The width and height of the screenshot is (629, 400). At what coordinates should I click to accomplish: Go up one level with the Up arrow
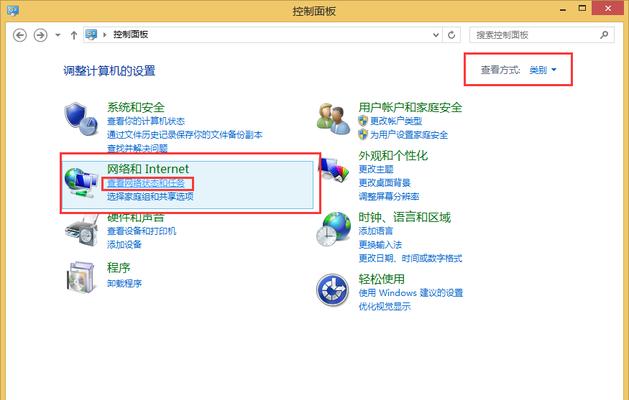74,35
